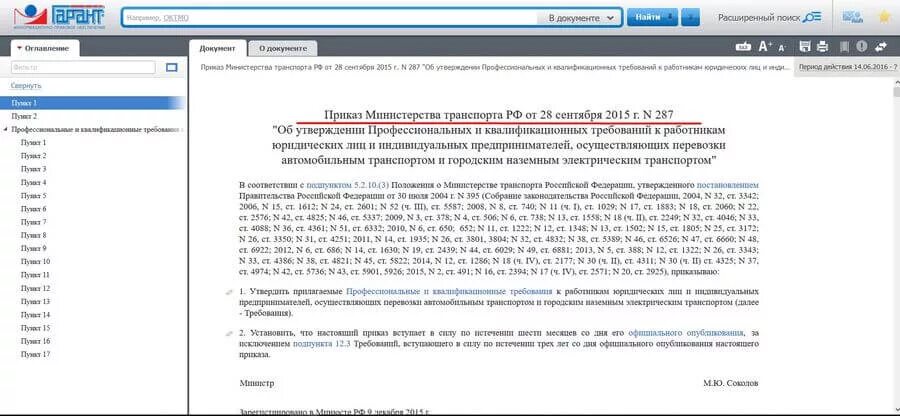Image resolution: width=900 pixels, height=416 pixels.
Task: Click the Гарант logo
Action: 59,18
